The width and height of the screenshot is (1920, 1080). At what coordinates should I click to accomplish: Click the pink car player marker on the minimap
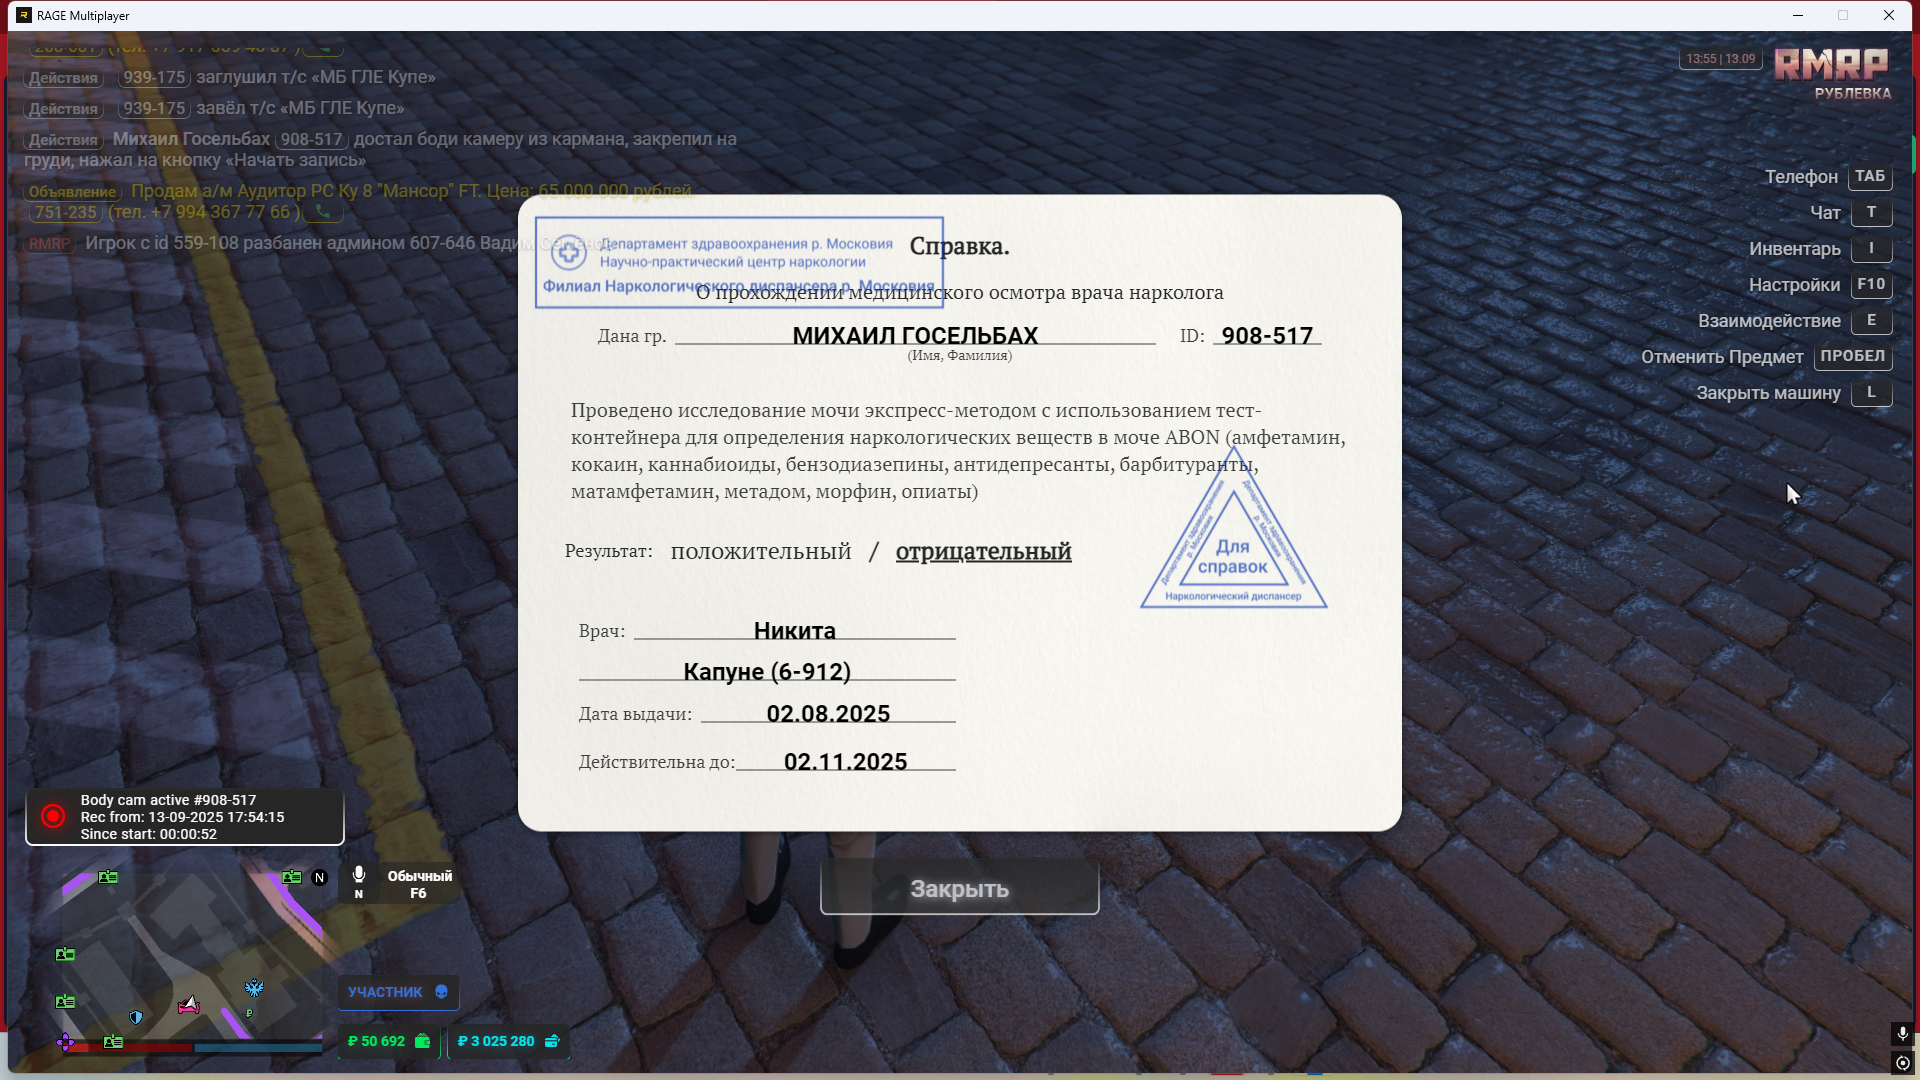(189, 1004)
